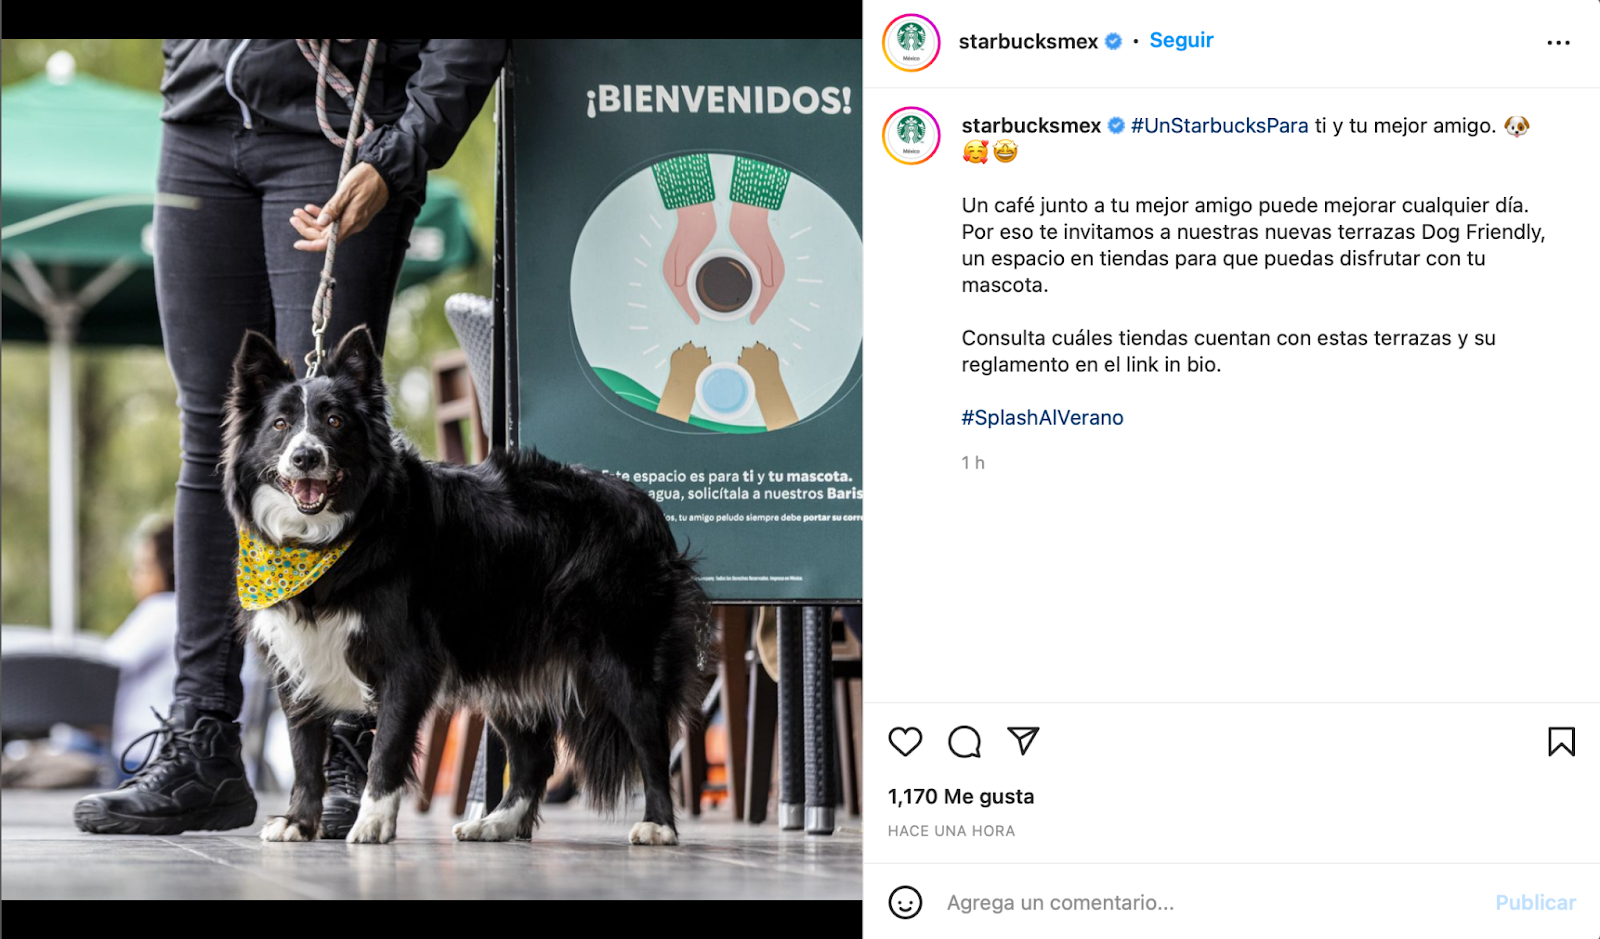The width and height of the screenshot is (1600, 939).
Task: Follow starbucksmex with the Seguir button
Action: (x=1181, y=40)
